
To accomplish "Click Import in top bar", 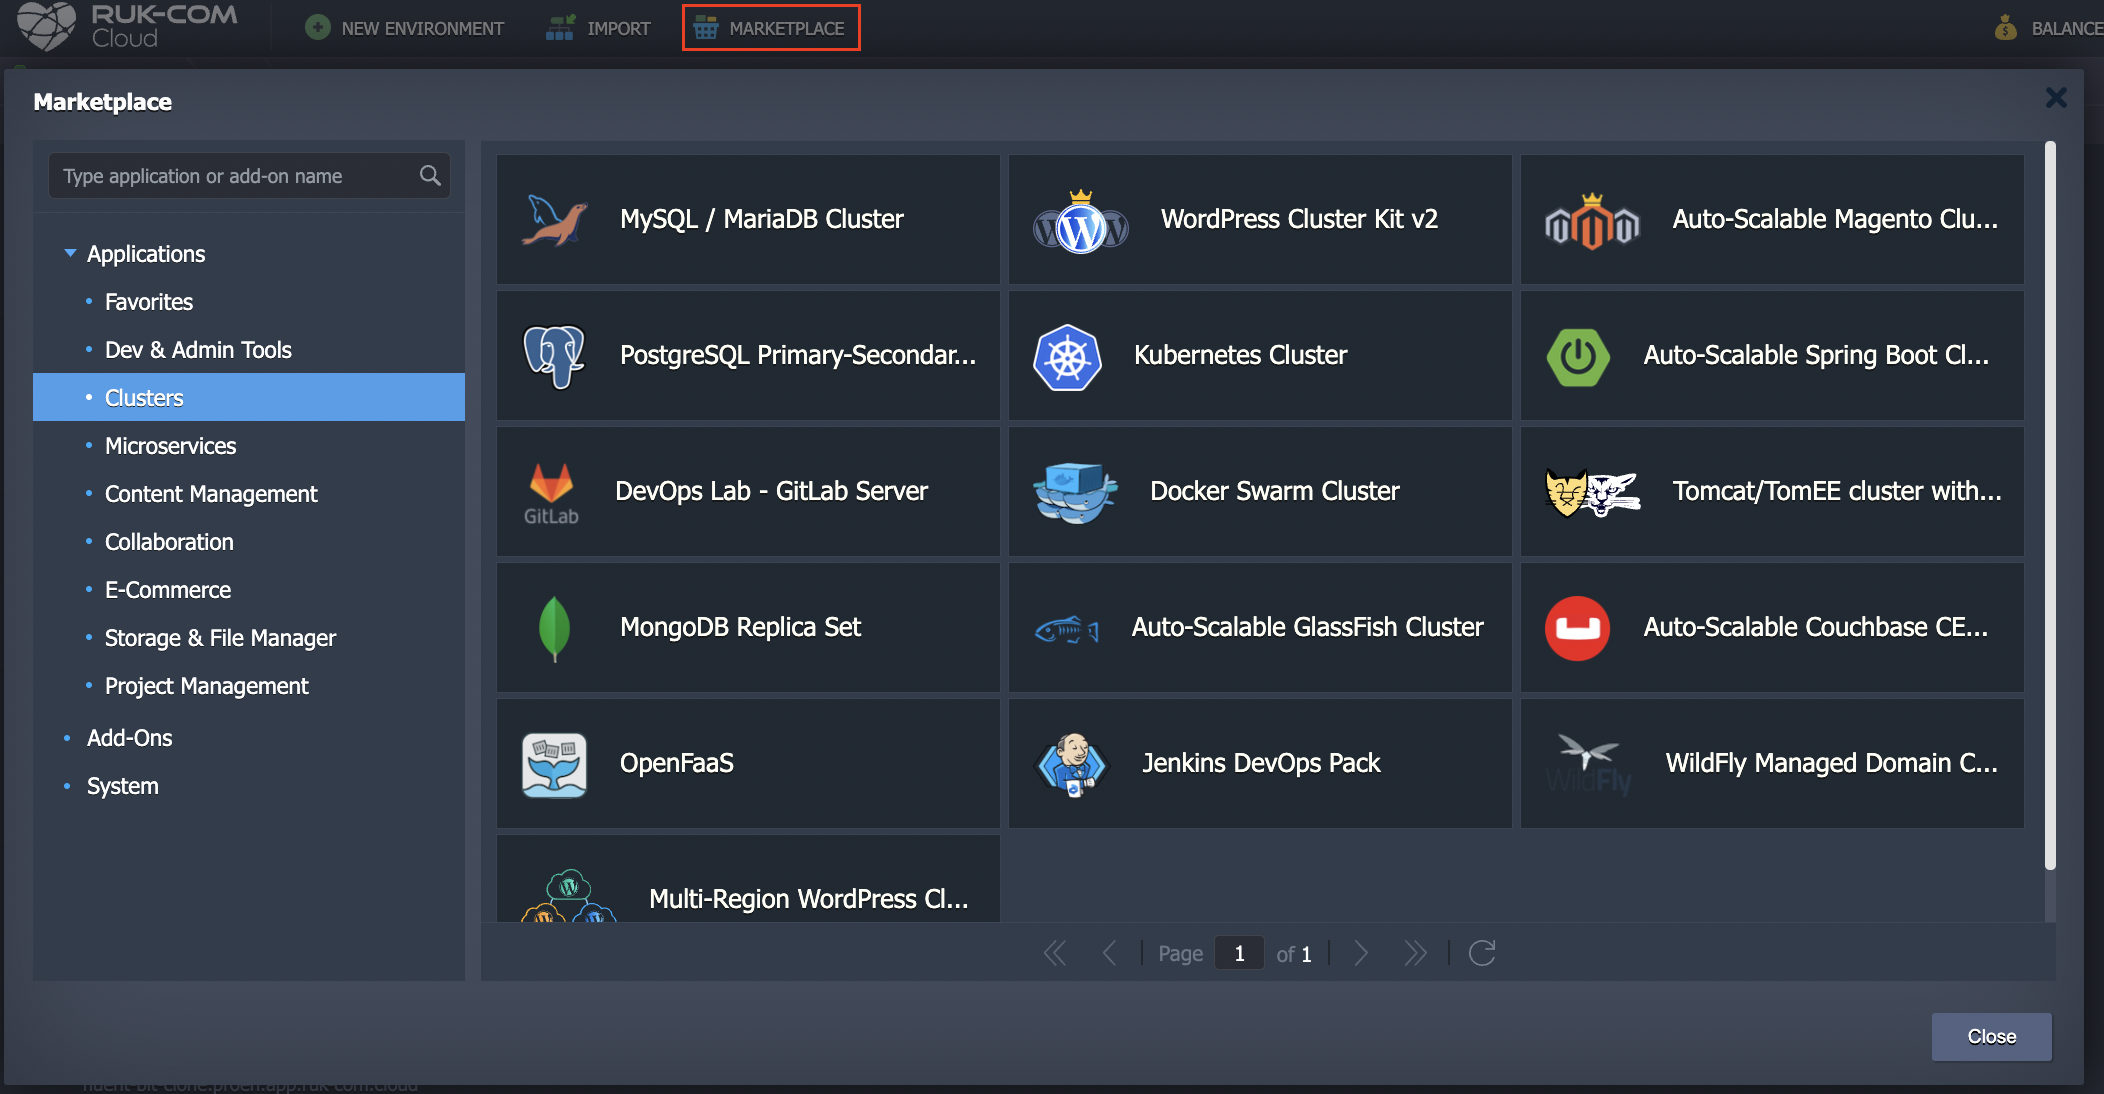I will pyautogui.click(x=598, y=28).
